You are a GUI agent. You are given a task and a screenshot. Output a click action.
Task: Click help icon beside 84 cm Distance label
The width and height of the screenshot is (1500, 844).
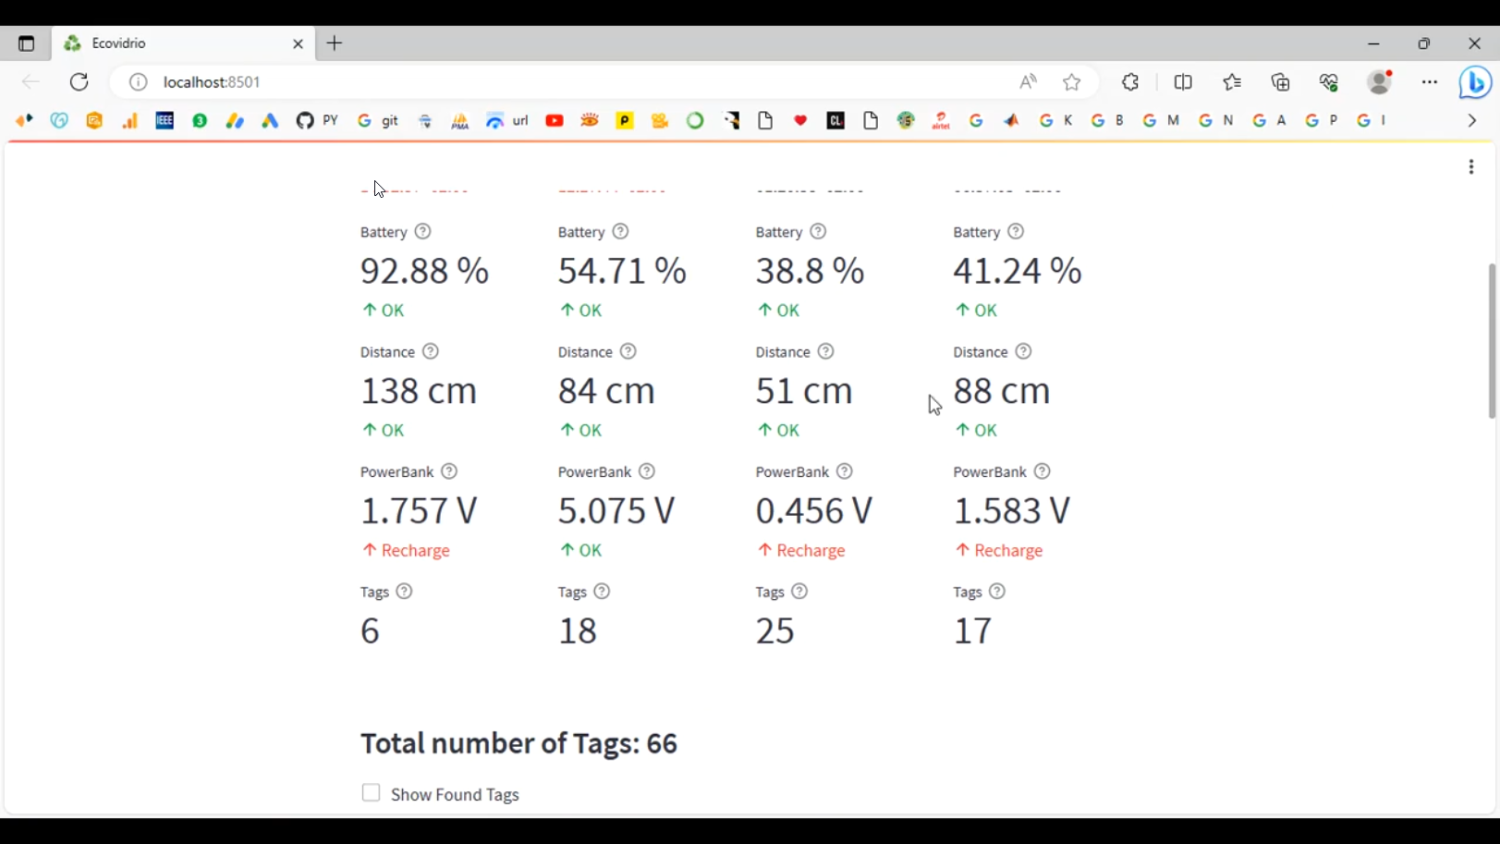coord(628,352)
